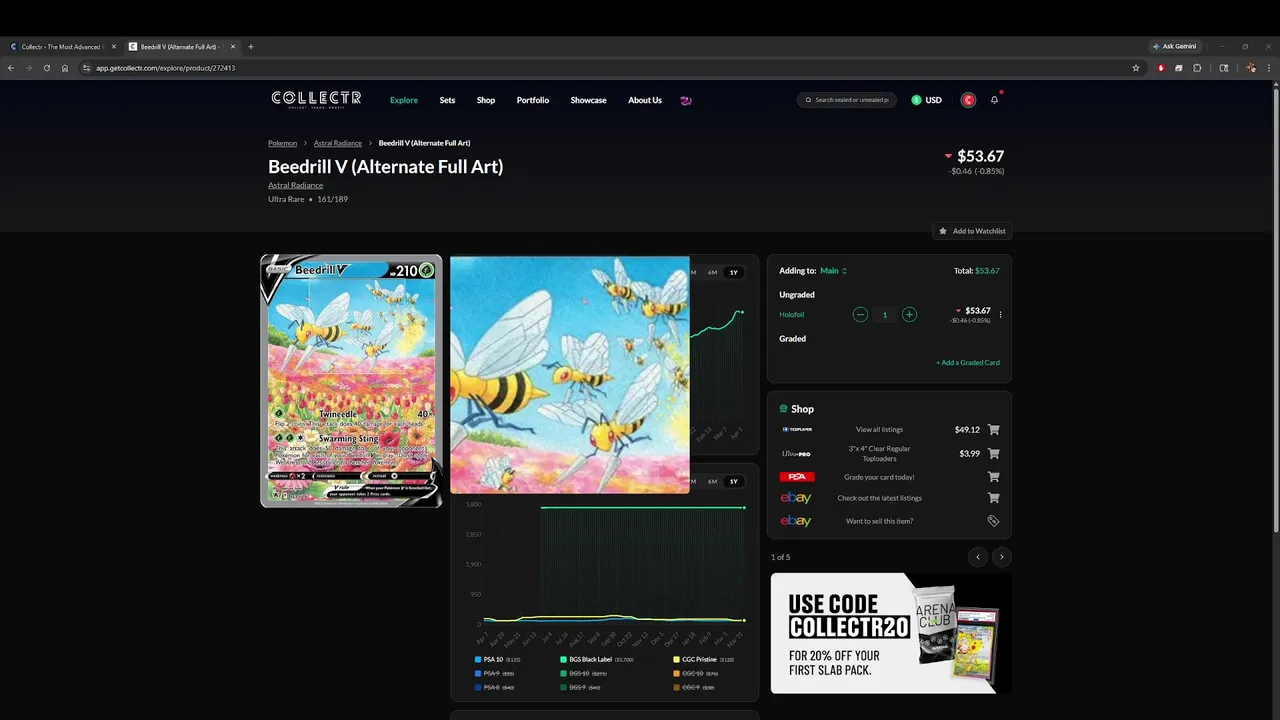The image size is (1280, 720).
Task: Click Astral Radiance set link under title
Action: 295,185
